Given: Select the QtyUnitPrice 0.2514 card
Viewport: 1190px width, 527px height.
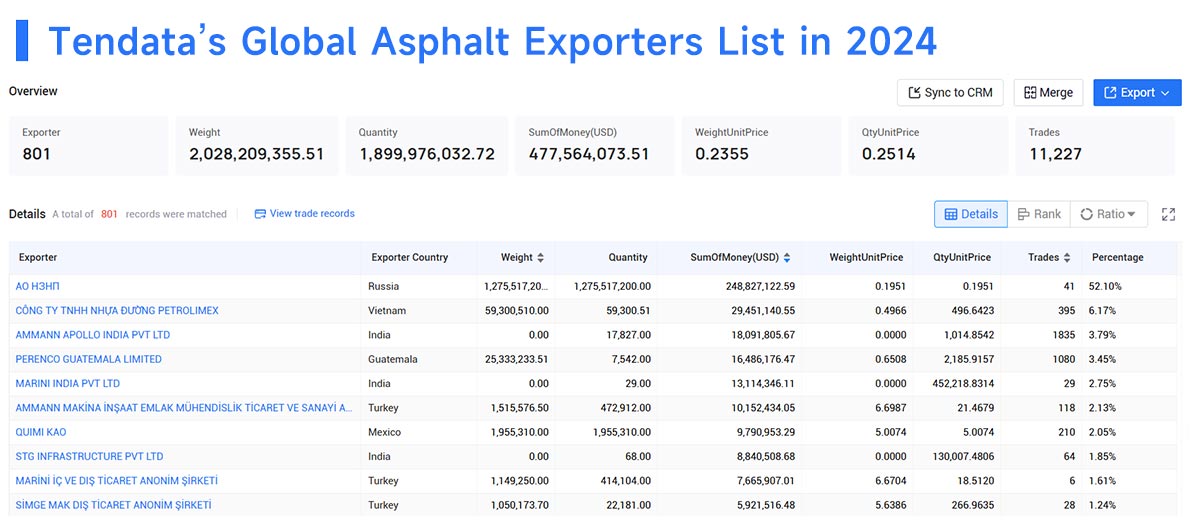Looking at the screenshot, I should (x=928, y=145).
